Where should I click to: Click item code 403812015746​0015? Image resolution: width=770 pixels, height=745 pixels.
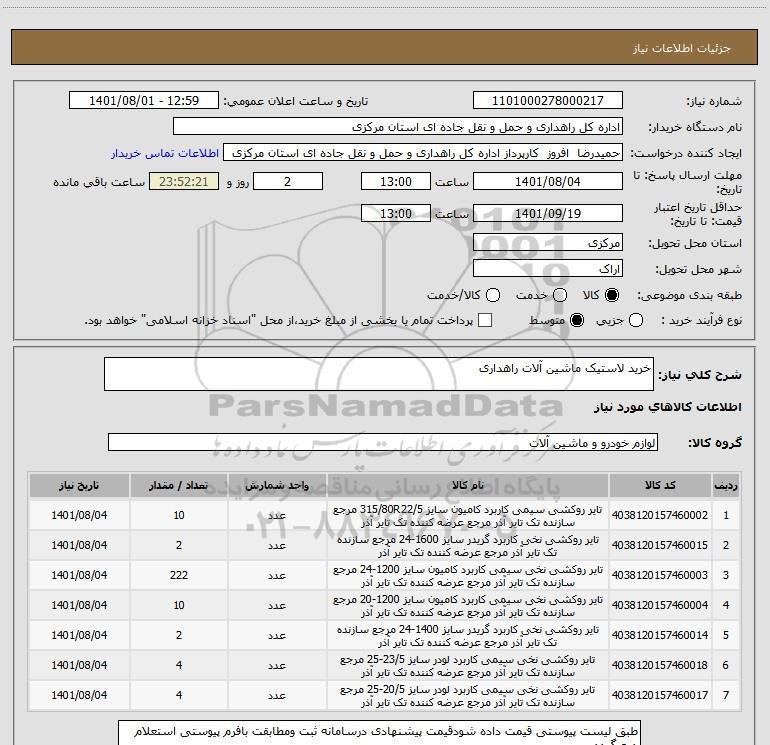(660, 545)
